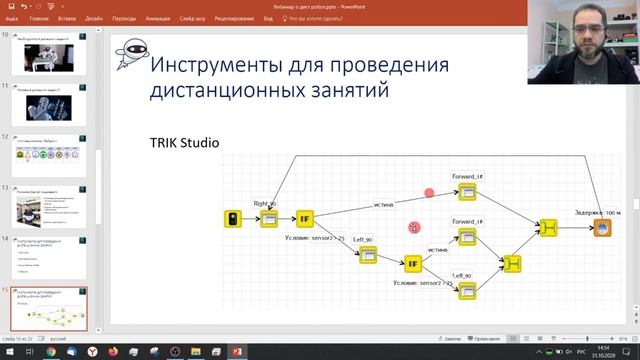
Task: Select slide 11 thumbnail
Action: 49,105
